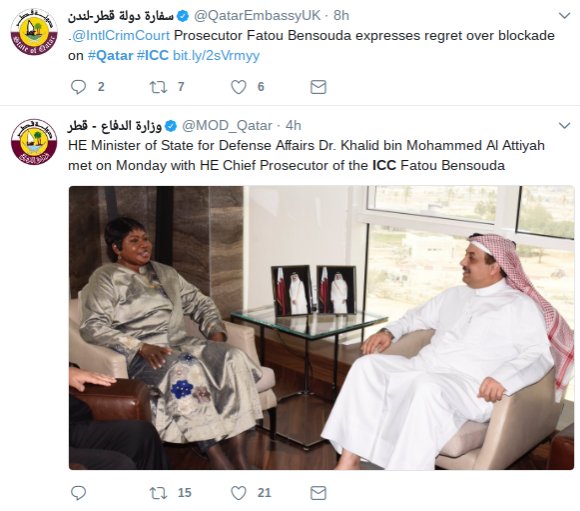Retweet the MOD_Qatar tweet

(158, 493)
